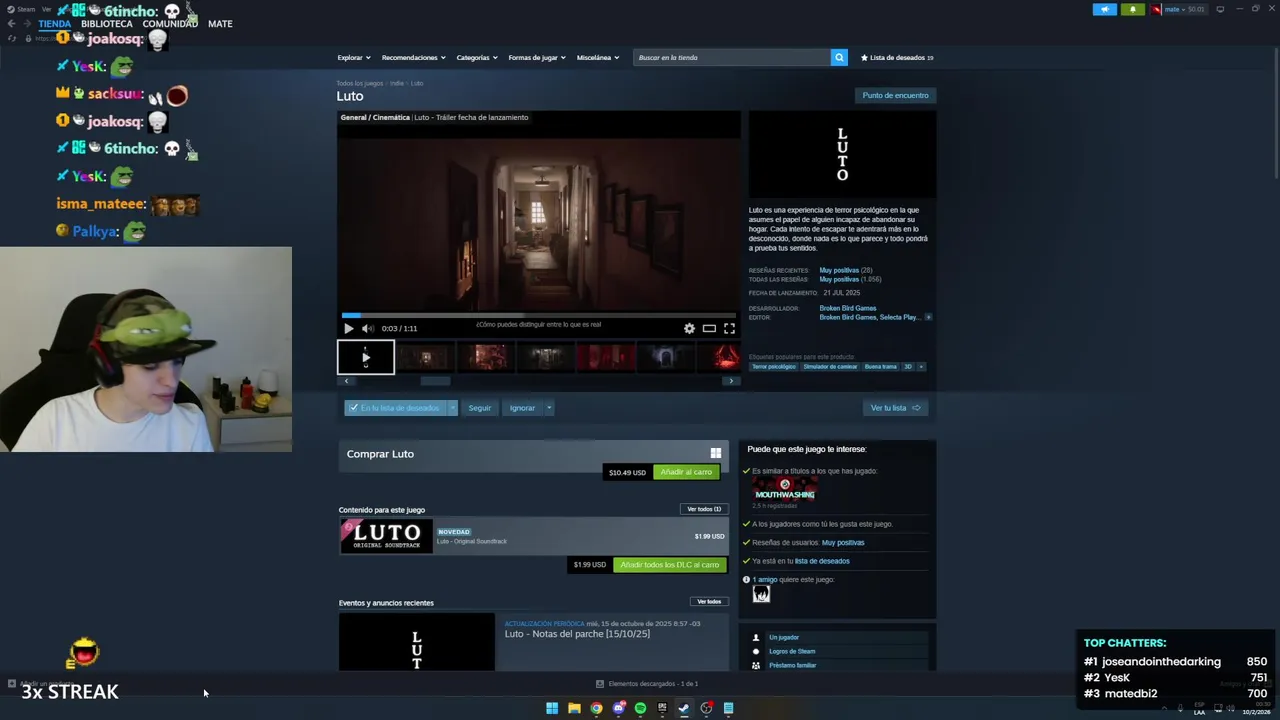This screenshot has width=1280, height=720.
Task: Open the Steam menu
Action: click(x=22, y=9)
